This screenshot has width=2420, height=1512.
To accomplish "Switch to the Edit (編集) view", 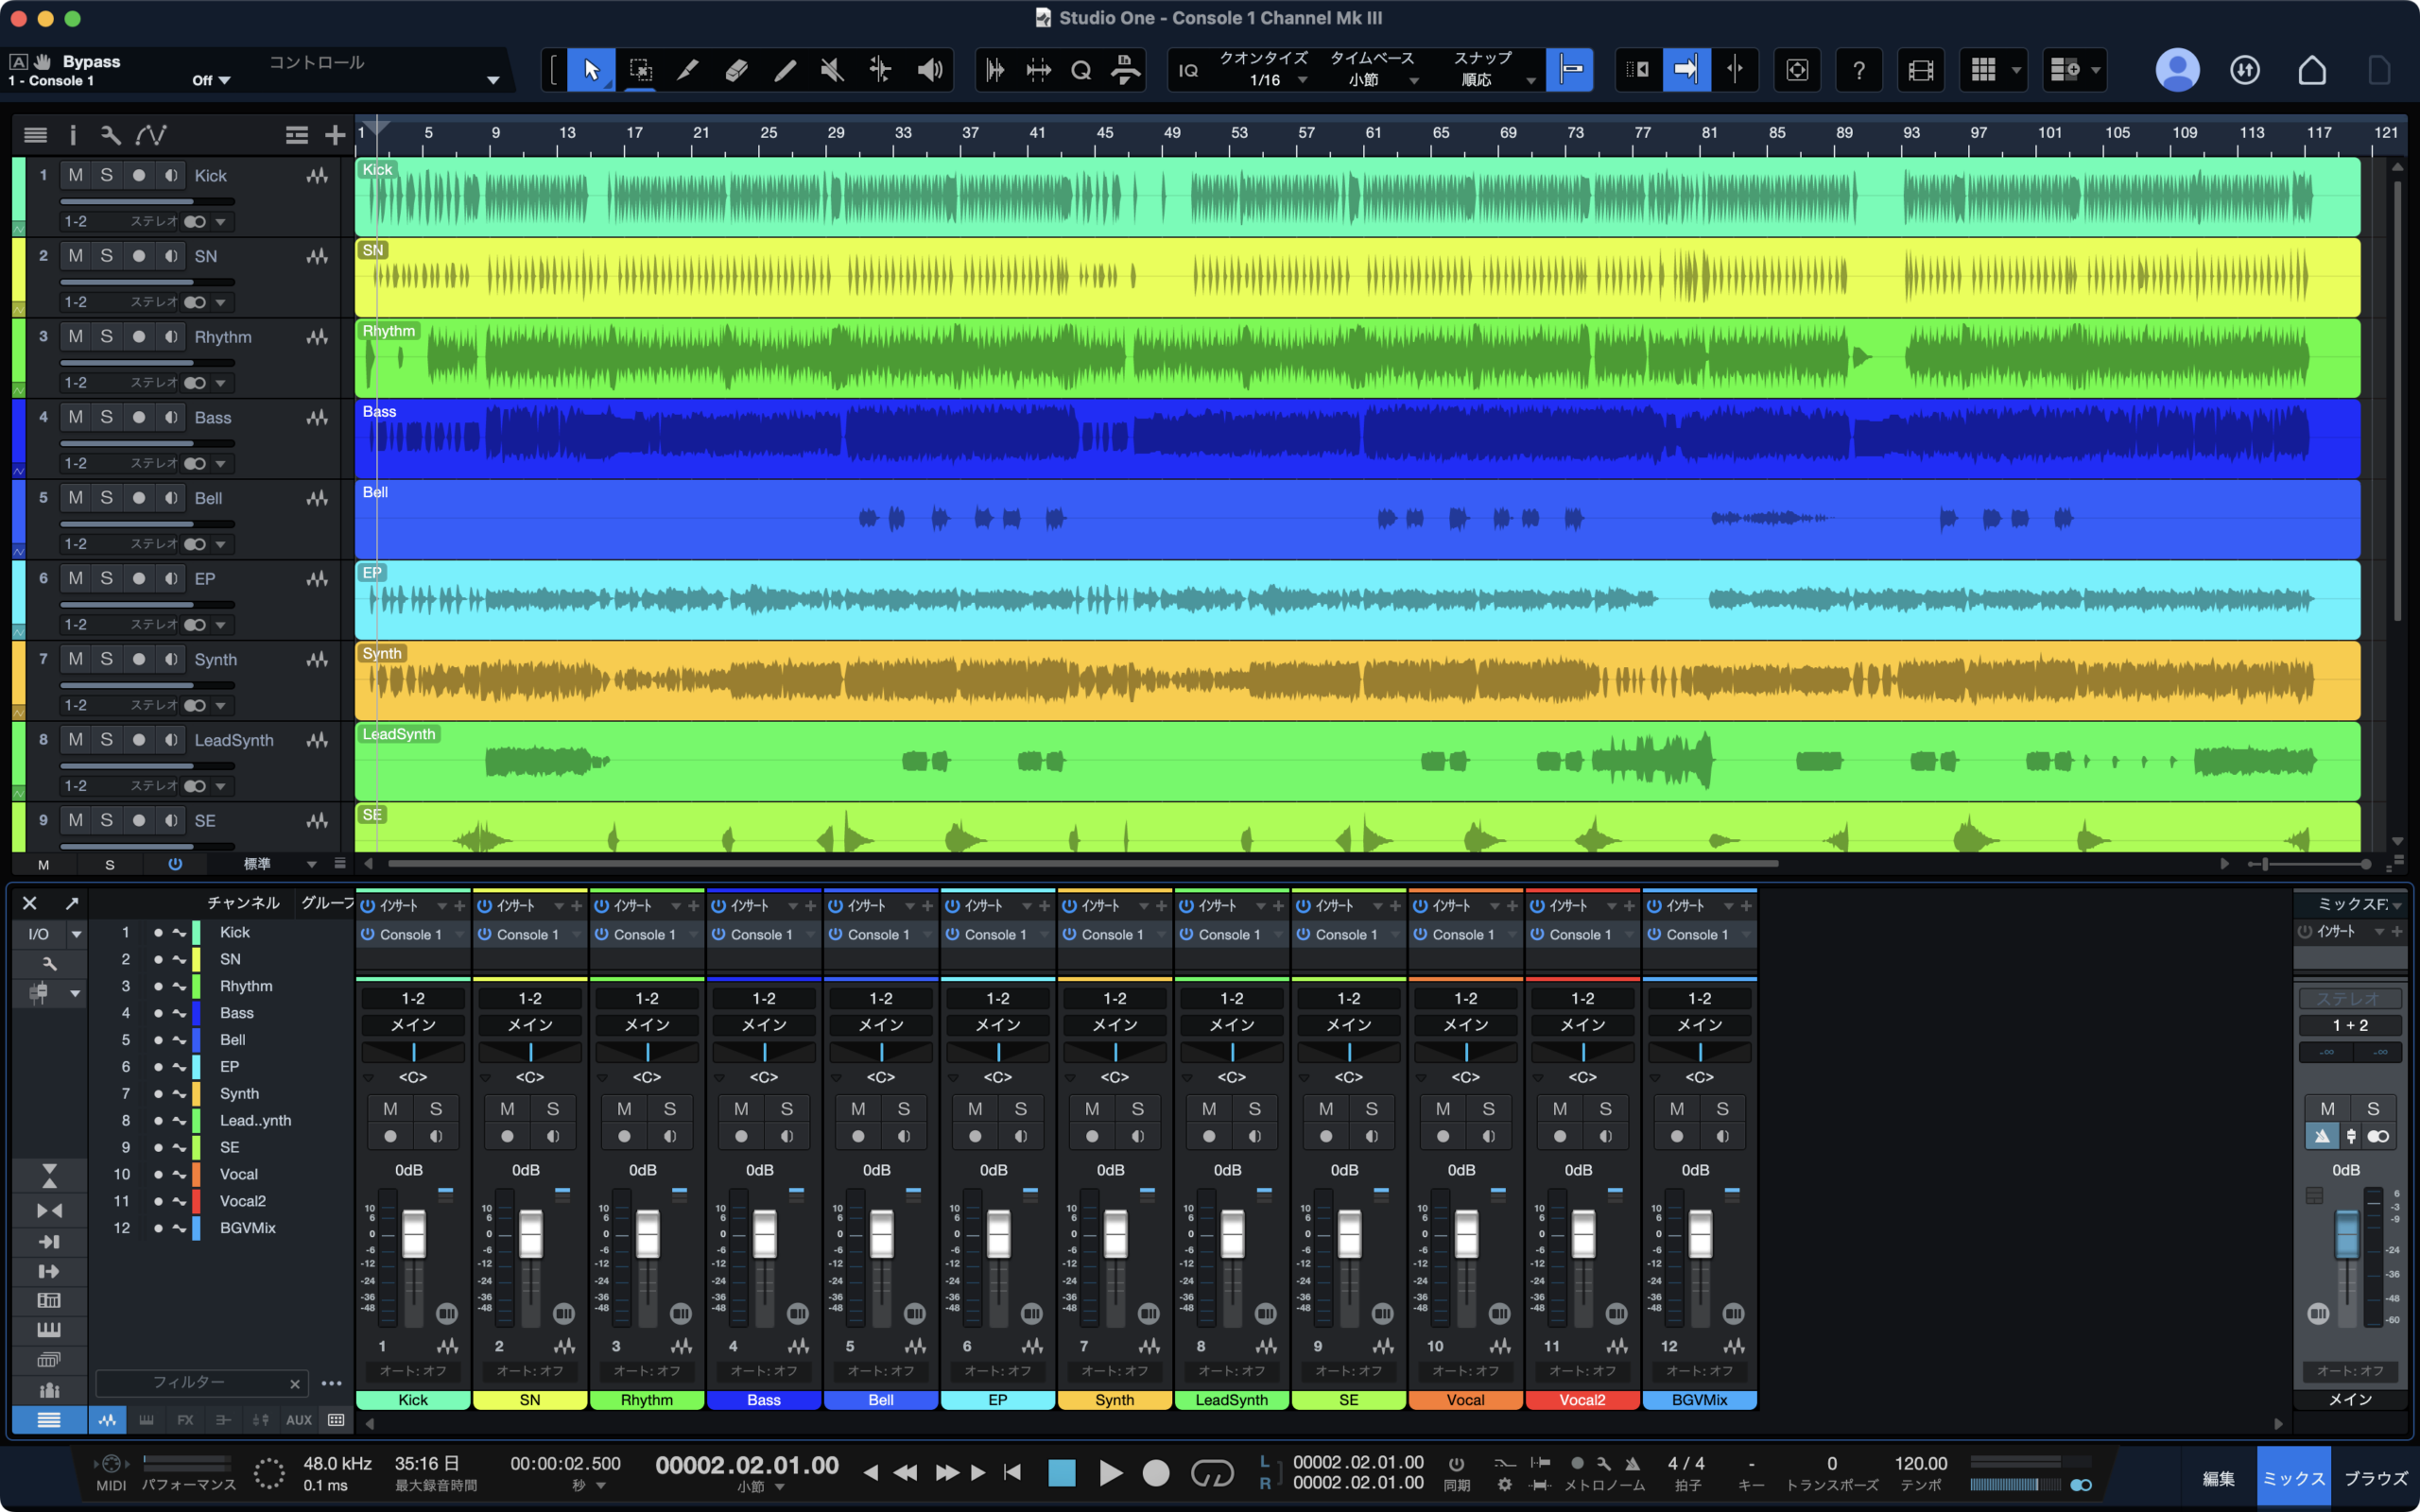I will pos(2217,1479).
